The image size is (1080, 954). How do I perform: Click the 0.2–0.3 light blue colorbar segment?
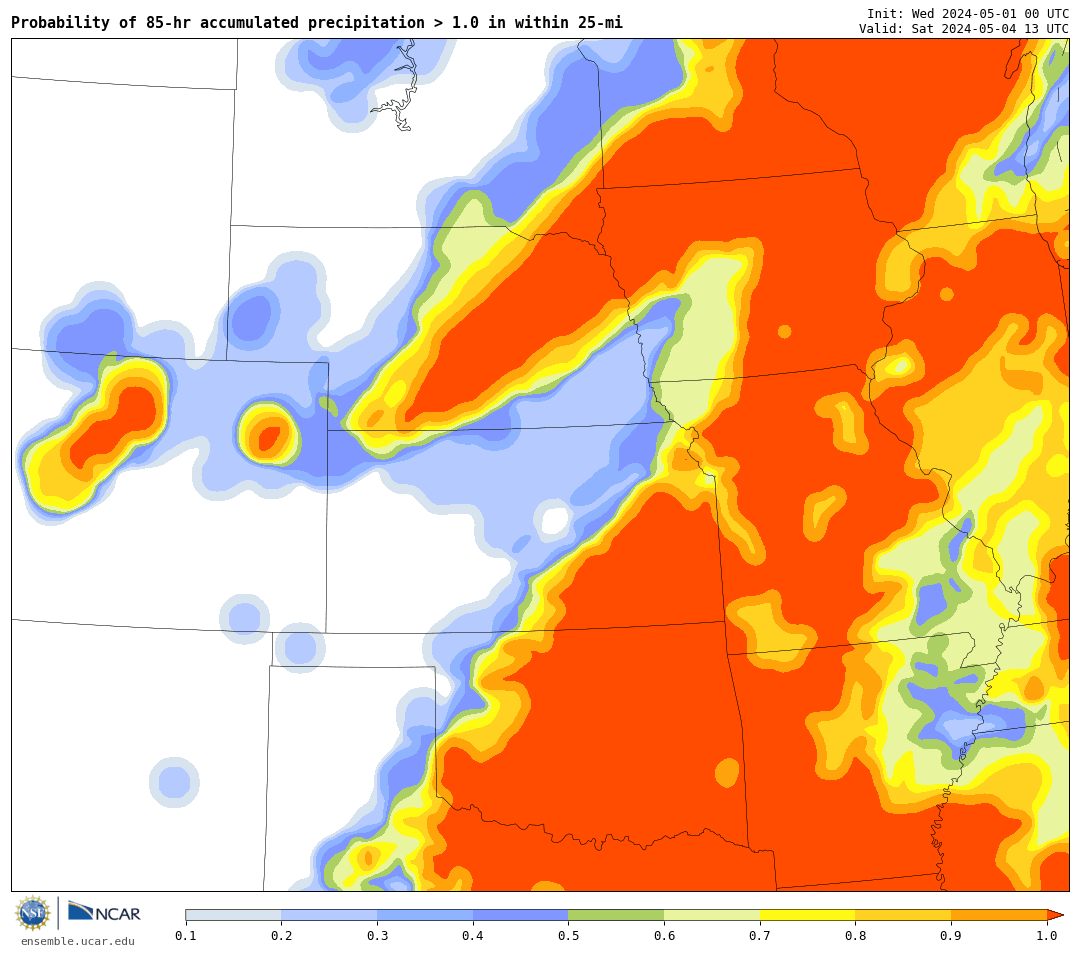329,915
